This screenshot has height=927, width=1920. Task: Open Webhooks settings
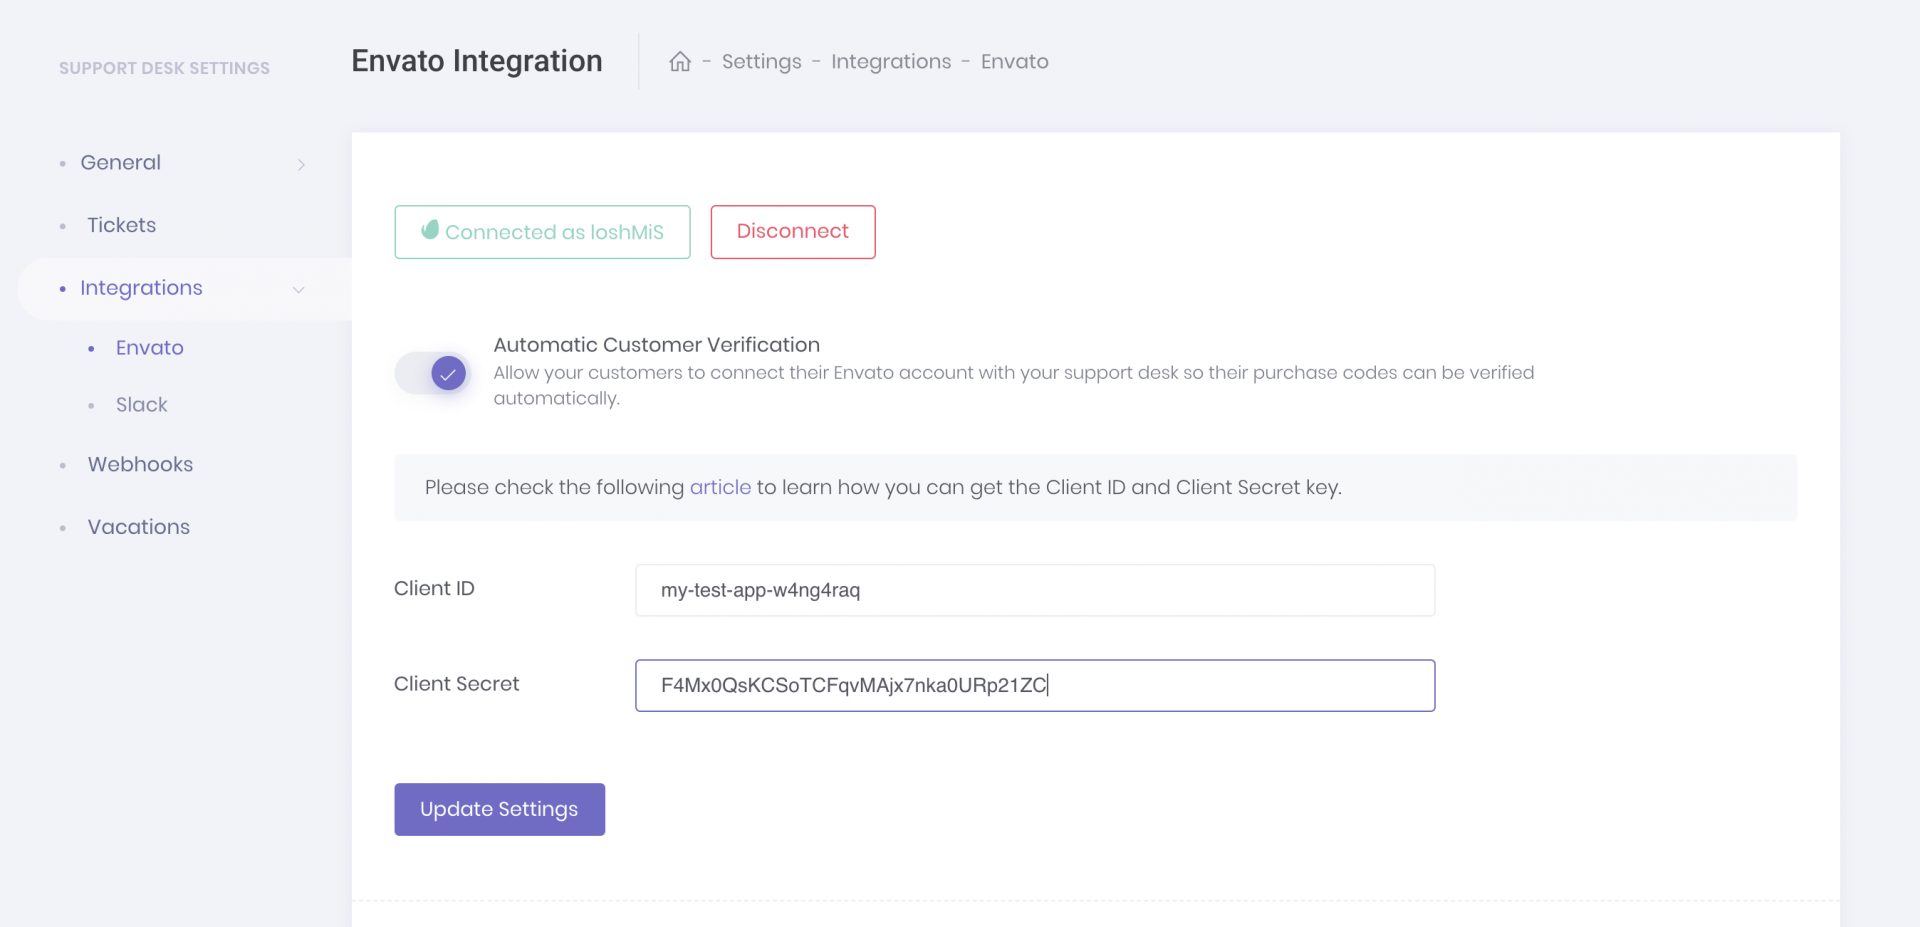tap(140, 464)
